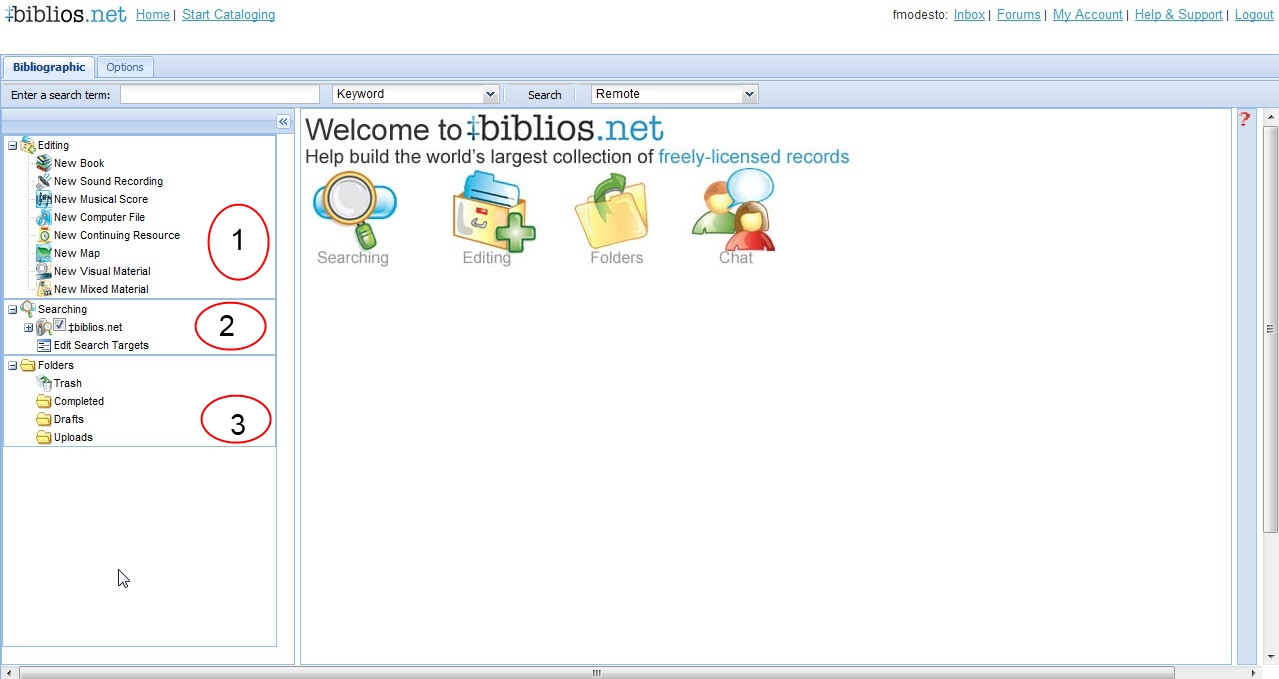The width and height of the screenshot is (1279, 679).
Task: Collapse the left sidebar panel
Action: click(283, 121)
